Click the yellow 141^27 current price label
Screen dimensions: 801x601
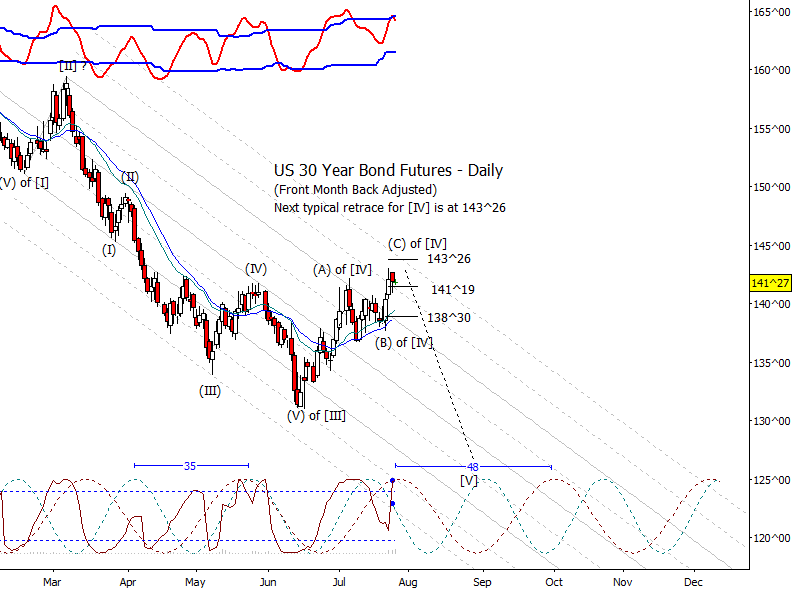pyautogui.click(x=770, y=283)
